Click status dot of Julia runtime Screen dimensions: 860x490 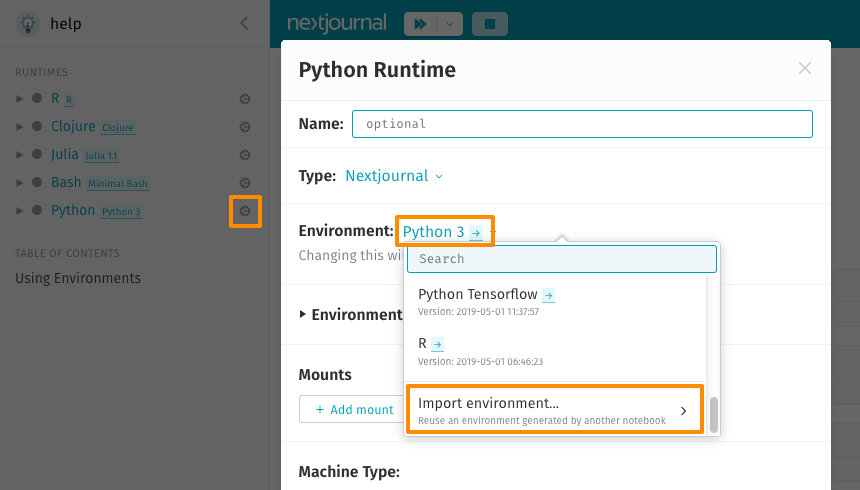point(37,154)
